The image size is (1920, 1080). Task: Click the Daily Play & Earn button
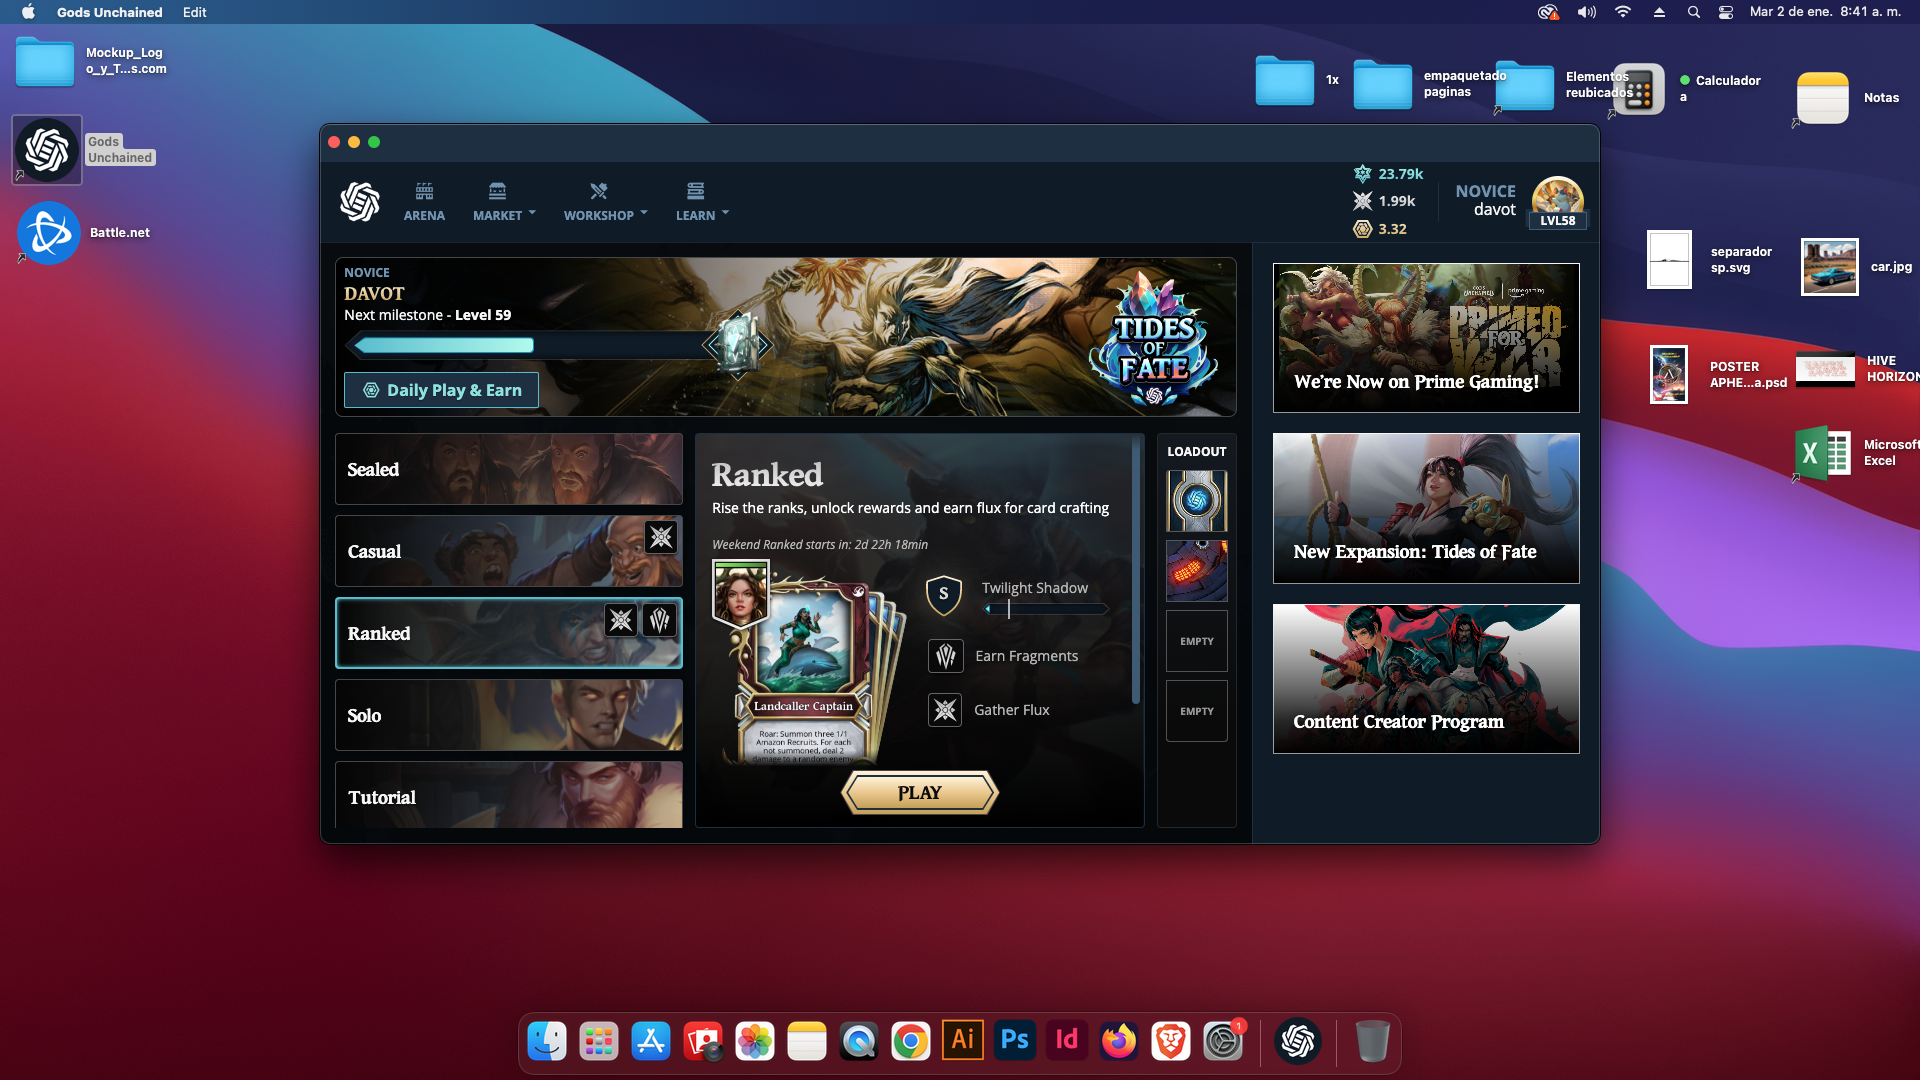(441, 390)
